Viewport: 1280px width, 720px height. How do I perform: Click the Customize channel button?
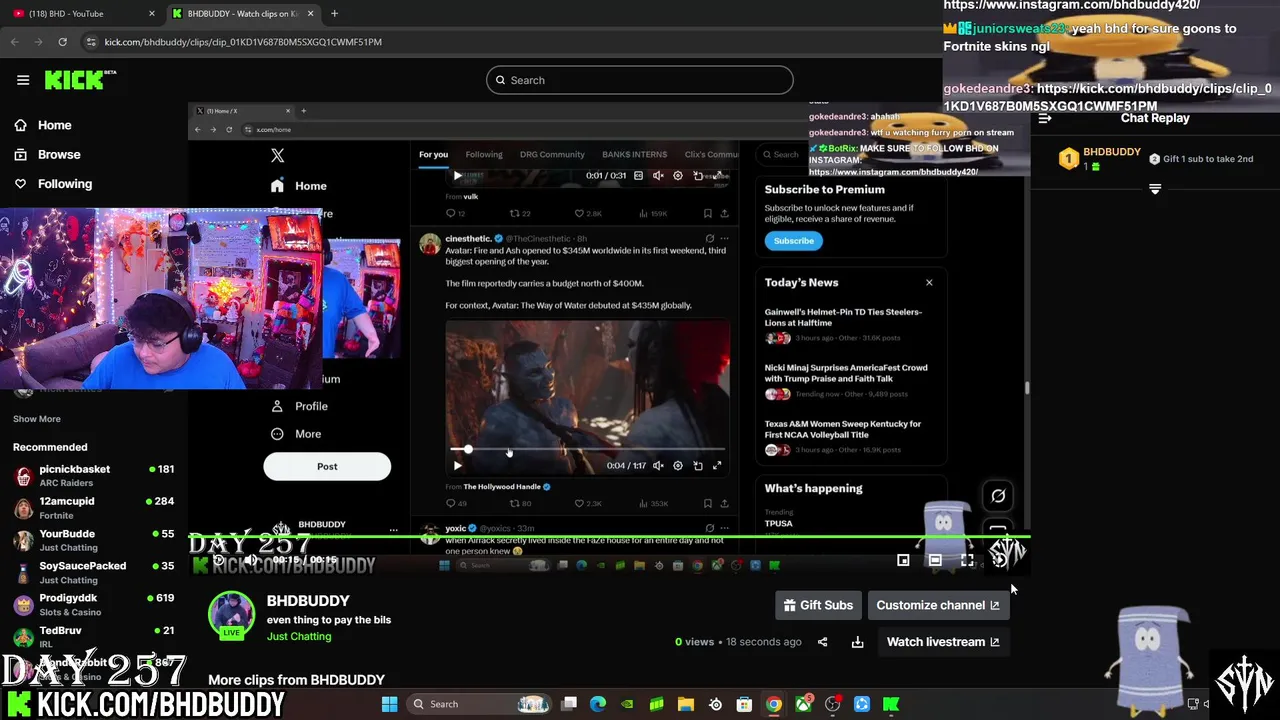(938, 605)
